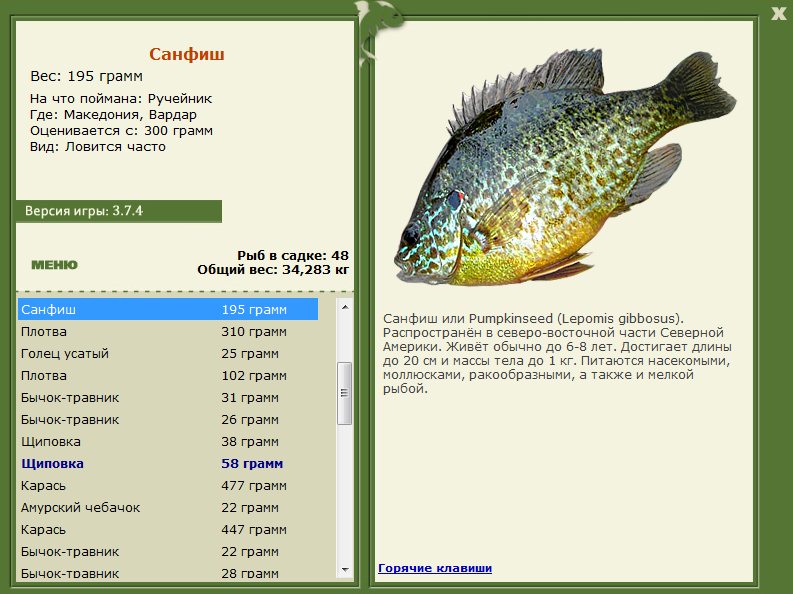Click the scroll down arrow of fish list
Screen dimensions: 793x594
pos(345,570)
